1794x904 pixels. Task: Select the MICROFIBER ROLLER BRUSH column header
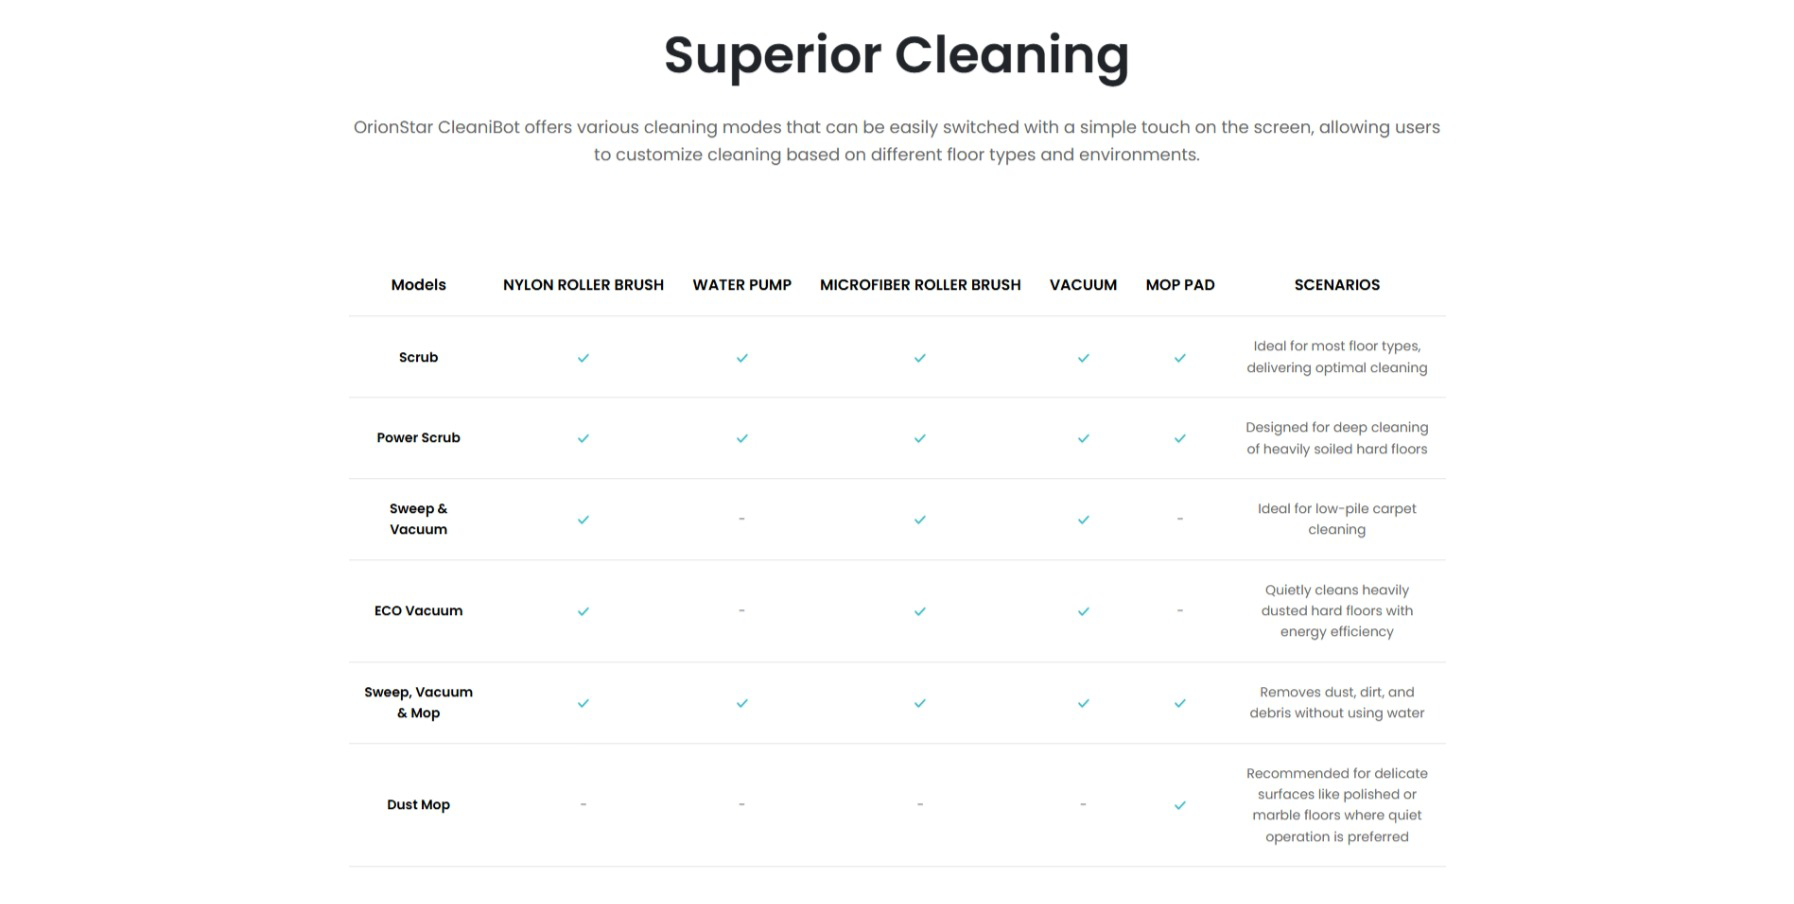click(x=920, y=285)
